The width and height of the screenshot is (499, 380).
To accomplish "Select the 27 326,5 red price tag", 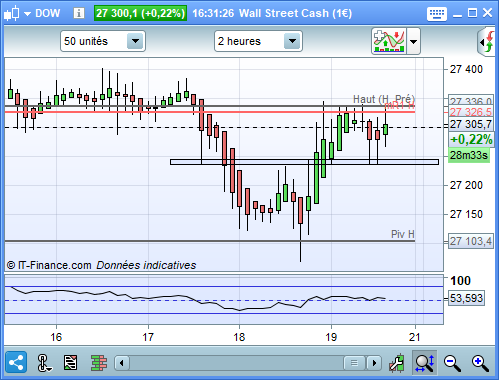I will (x=471, y=112).
